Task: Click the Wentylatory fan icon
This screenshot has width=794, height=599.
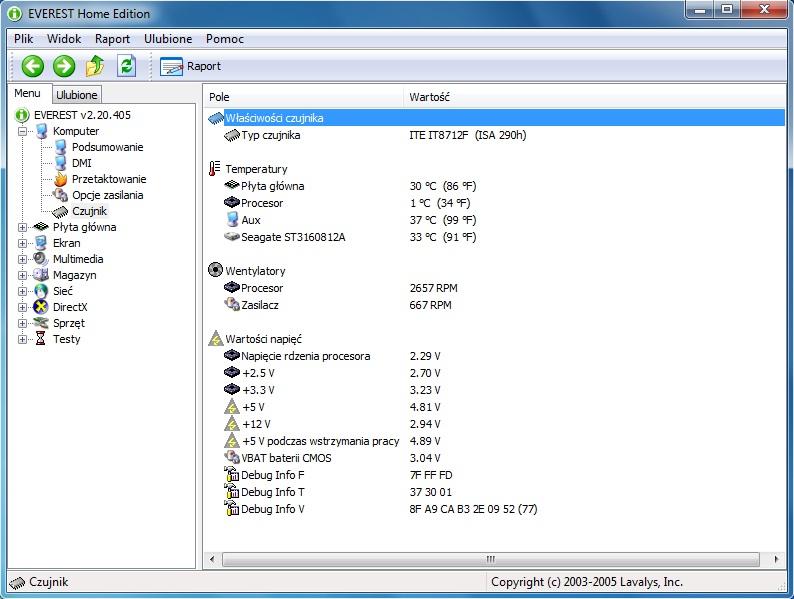Action: pos(215,270)
